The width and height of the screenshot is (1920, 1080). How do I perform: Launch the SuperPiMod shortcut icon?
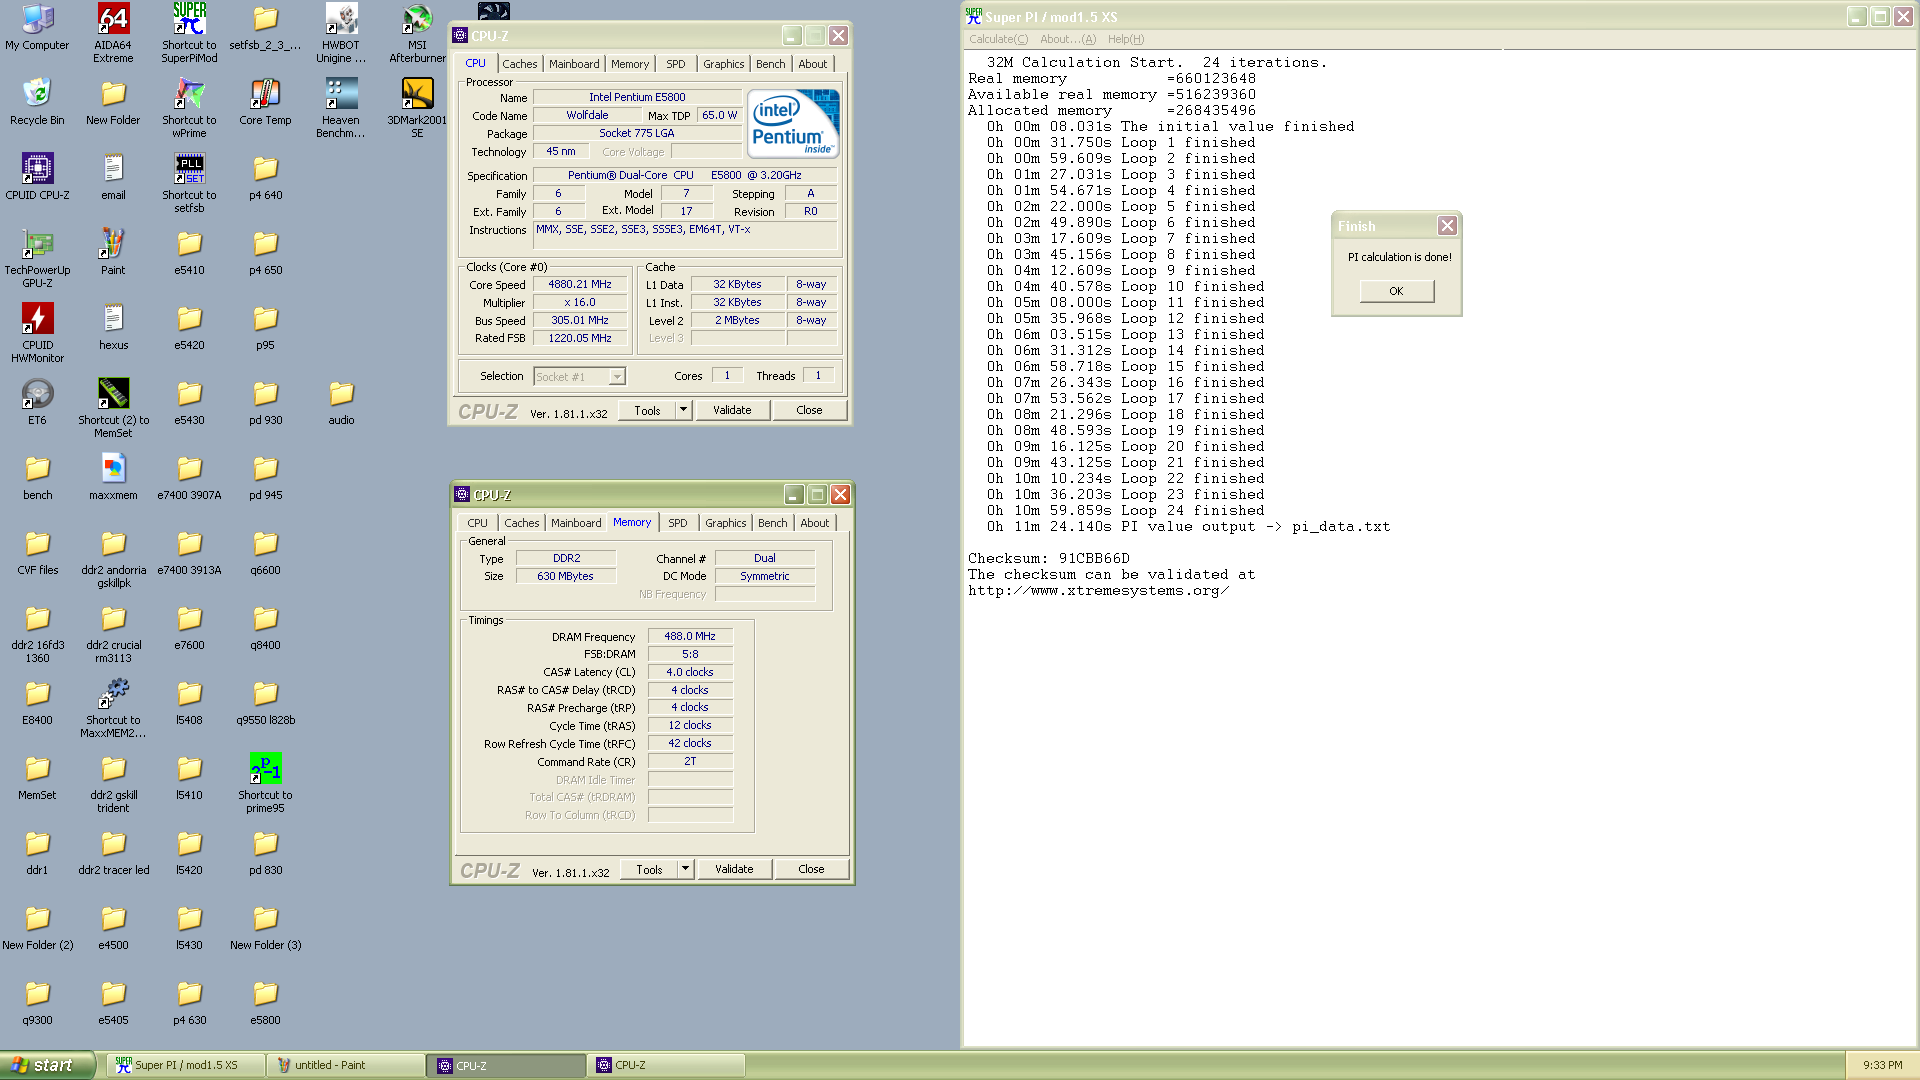click(x=189, y=32)
